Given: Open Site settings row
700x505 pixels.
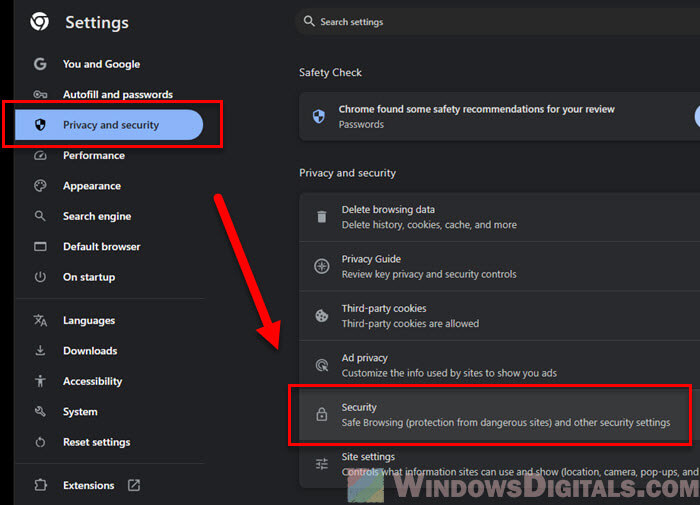Looking at the screenshot, I should pyautogui.click(x=500, y=464).
